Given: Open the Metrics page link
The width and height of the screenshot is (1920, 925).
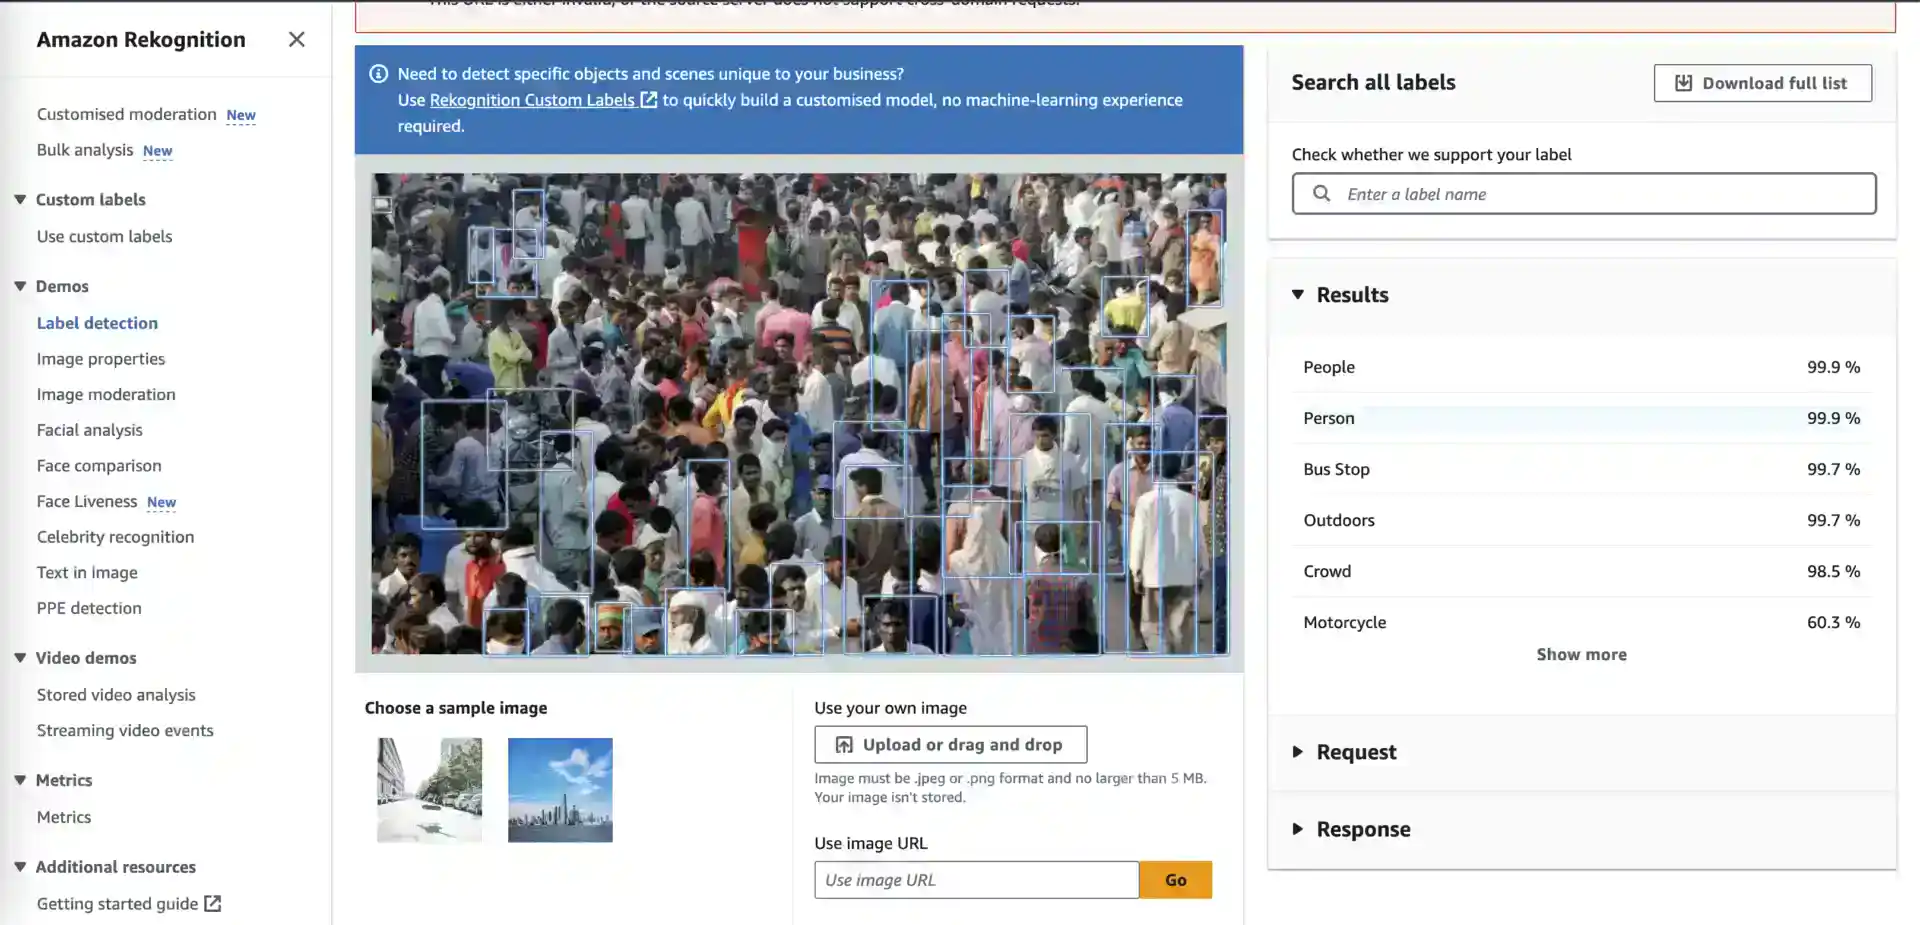Looking at the screenshot, I should point(64,817).
